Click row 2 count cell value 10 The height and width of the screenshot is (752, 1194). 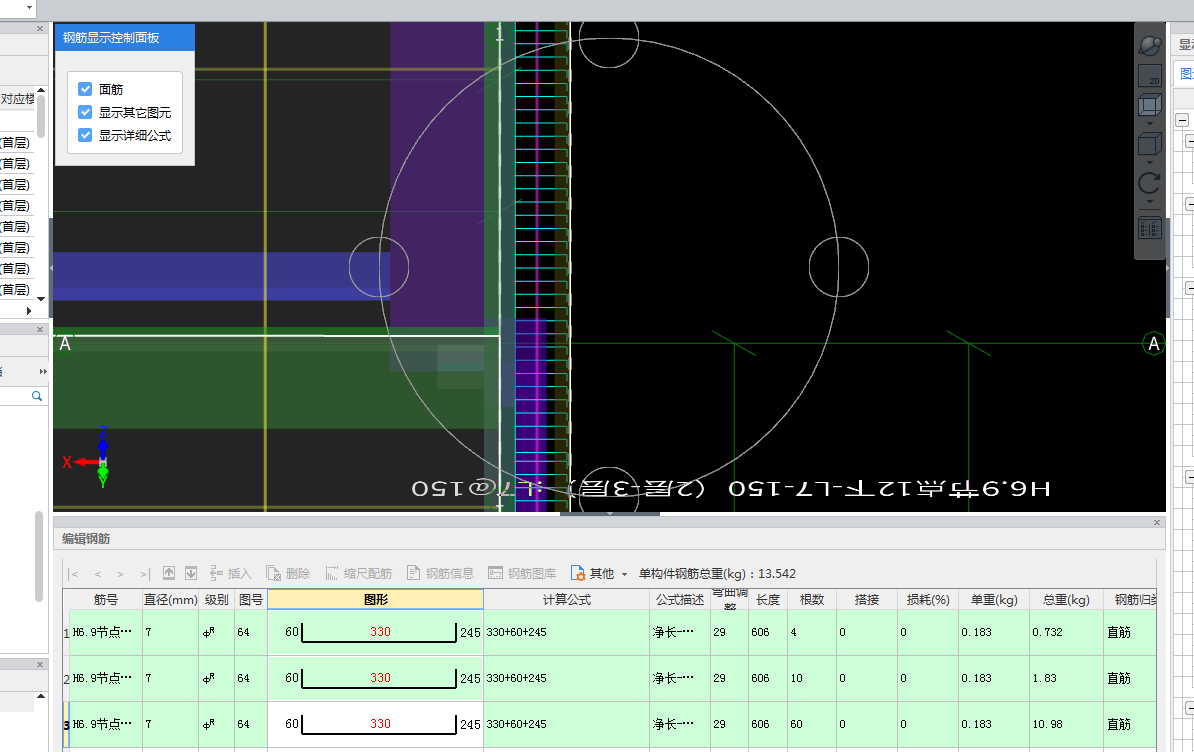[x=812, y=678]
